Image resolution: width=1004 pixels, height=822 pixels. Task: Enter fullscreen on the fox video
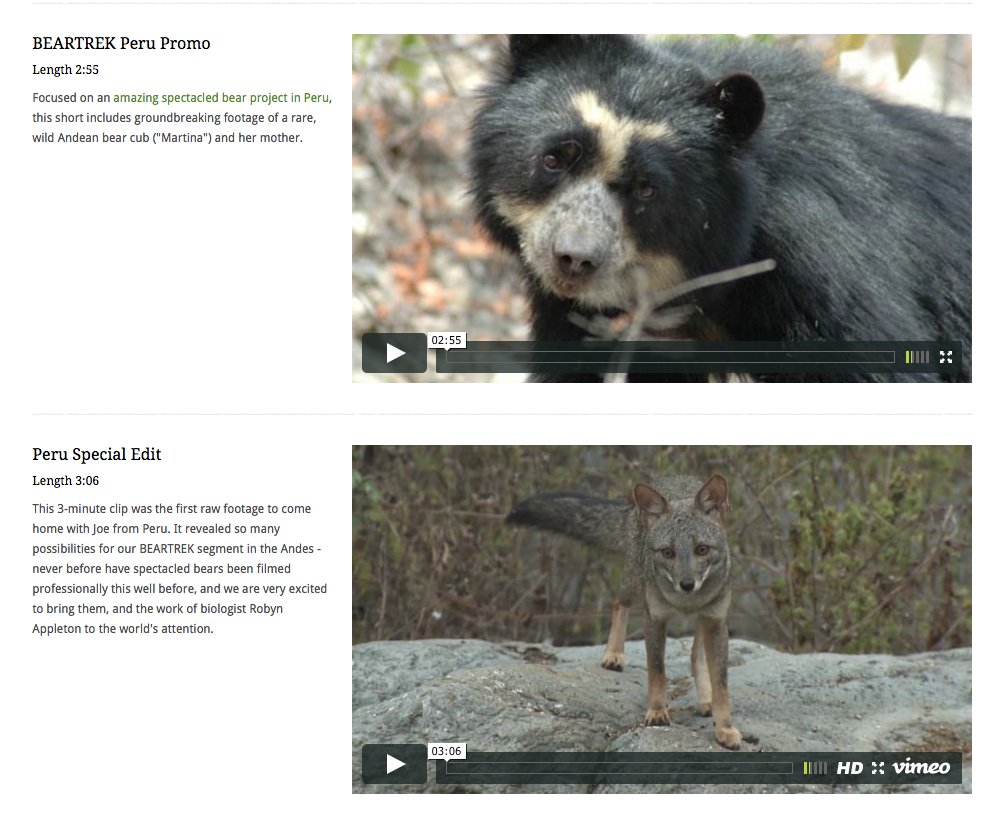coord(878,768)
